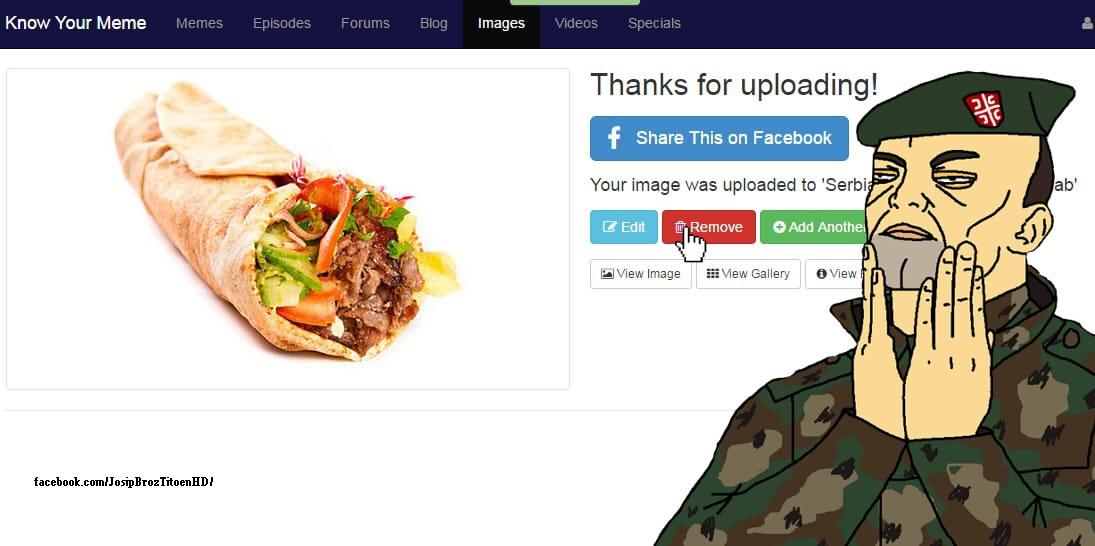The image size is (1095, 546).
Task: Open the user account icon in navbar
Action: 1087,23
